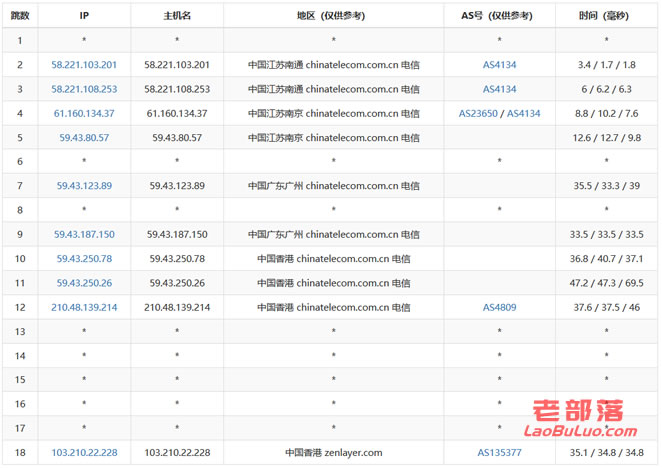Select time cell 36.8 / 40.7 / 37.1
662x468 pixels.
[x=606, y=258]
